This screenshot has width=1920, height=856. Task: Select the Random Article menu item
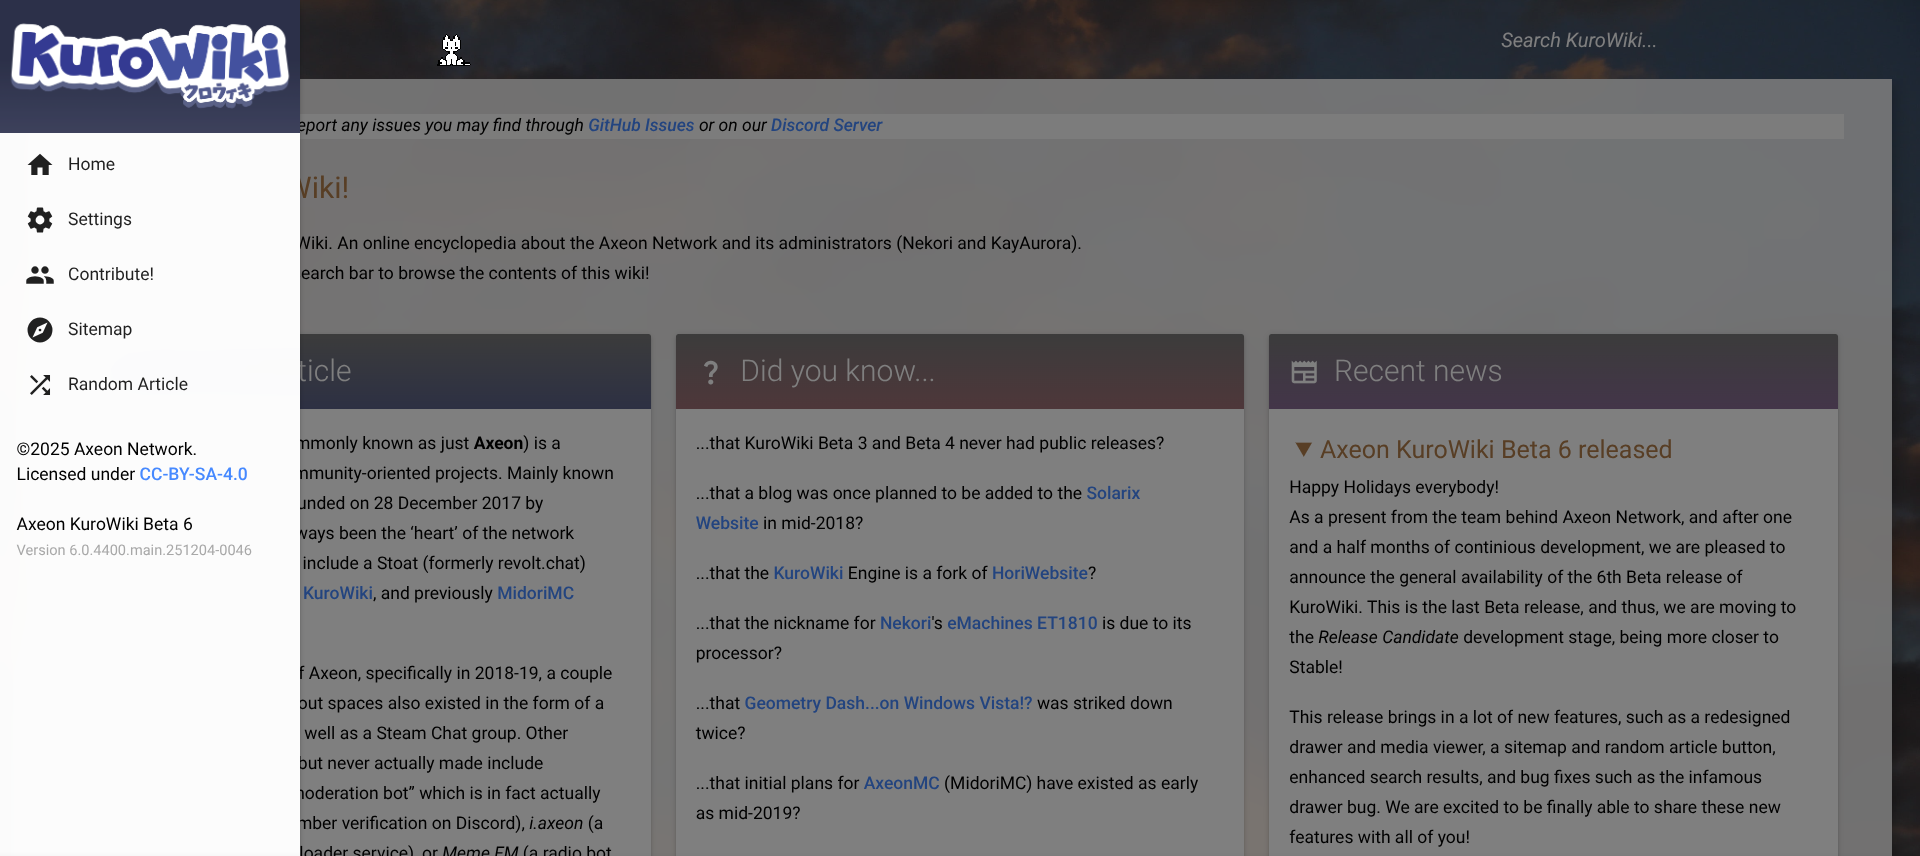150,384
